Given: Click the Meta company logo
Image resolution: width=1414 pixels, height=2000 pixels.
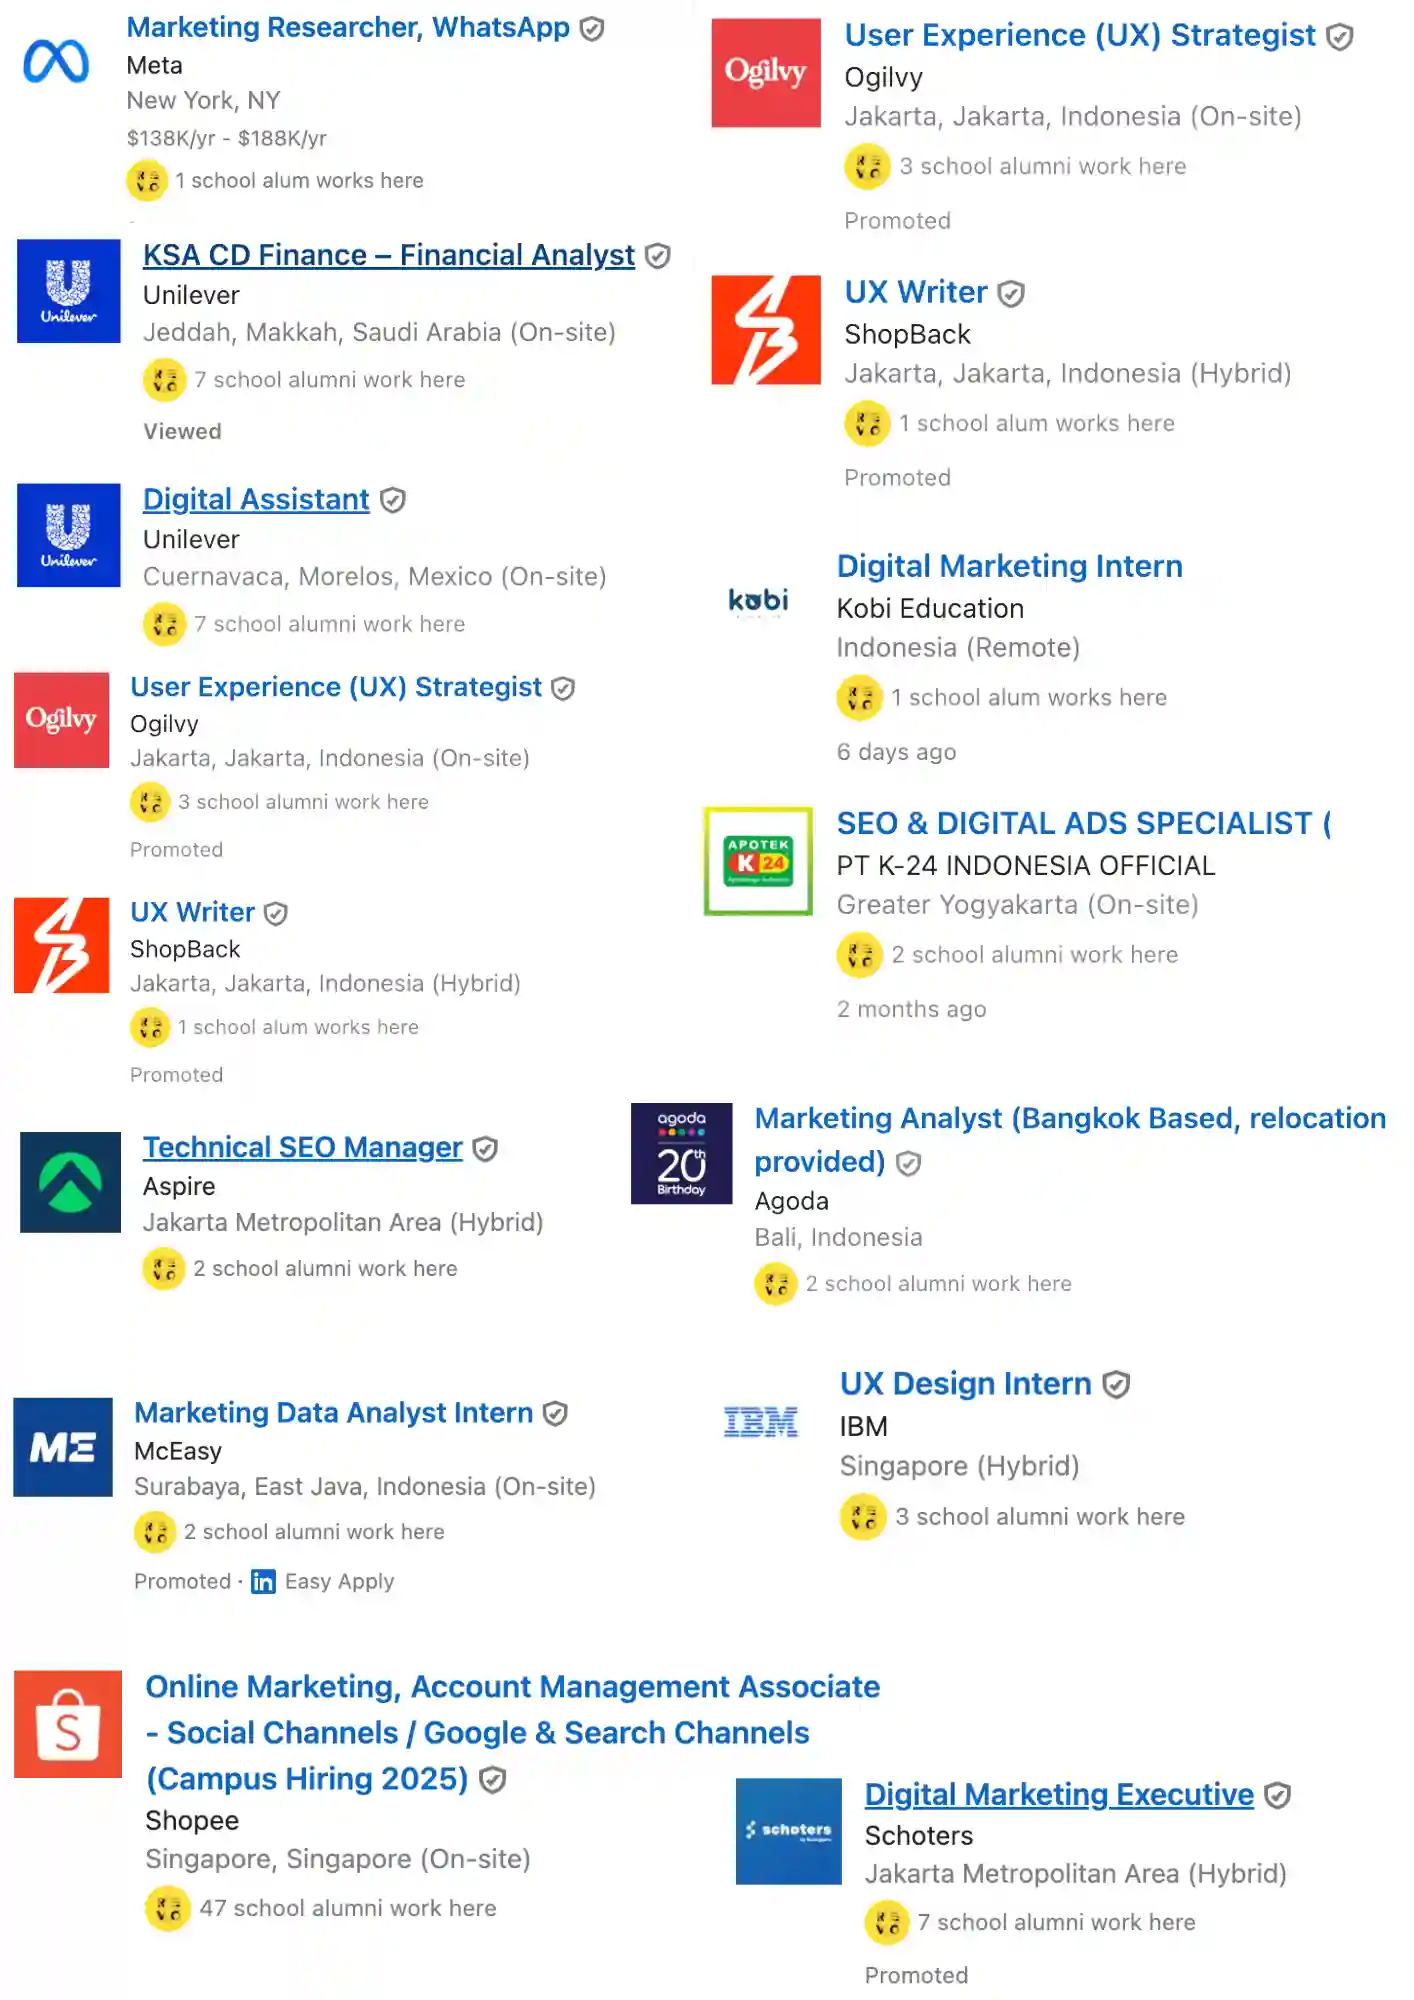Looking at the screenshot, I should 56,62.
